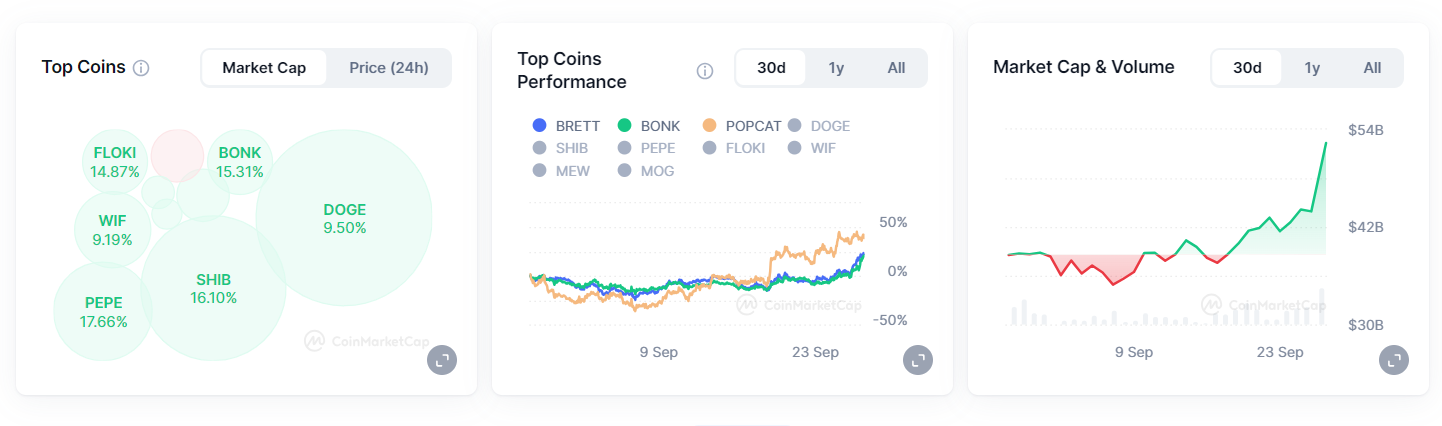
Task: Click the DOGE bubble
Action: (344, 218)
